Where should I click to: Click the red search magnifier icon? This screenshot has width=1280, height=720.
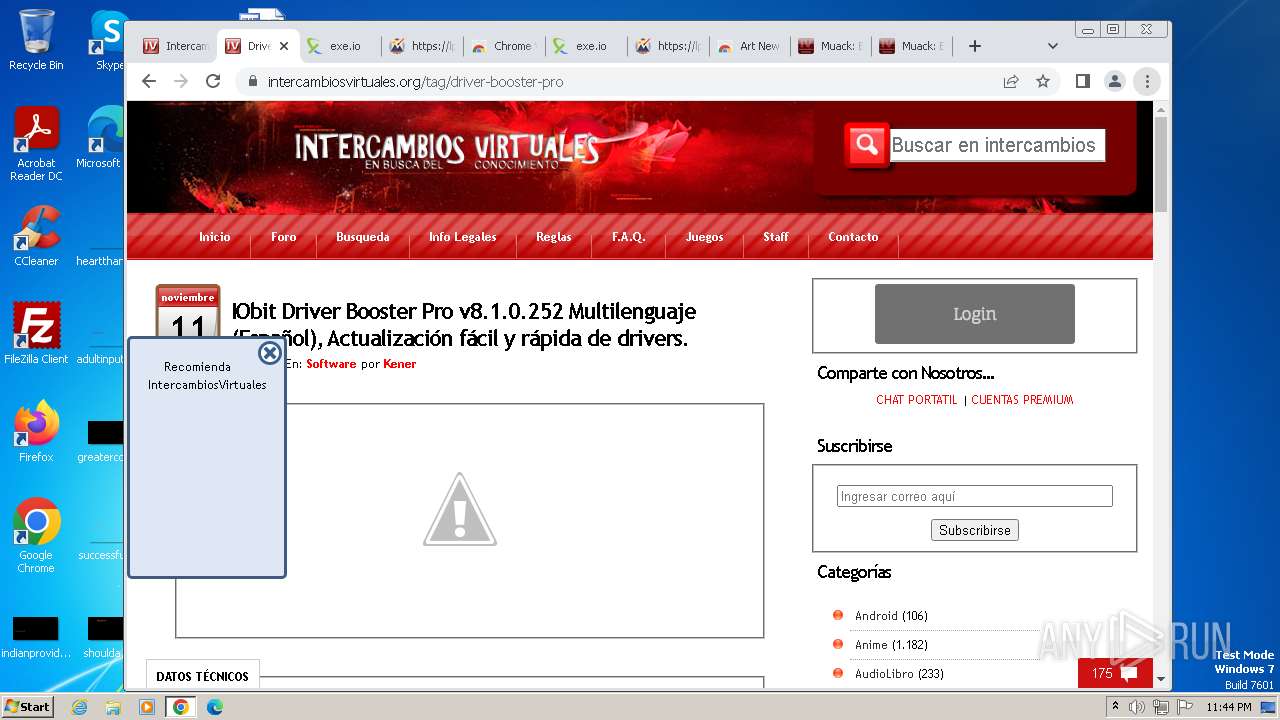(866, 145)
